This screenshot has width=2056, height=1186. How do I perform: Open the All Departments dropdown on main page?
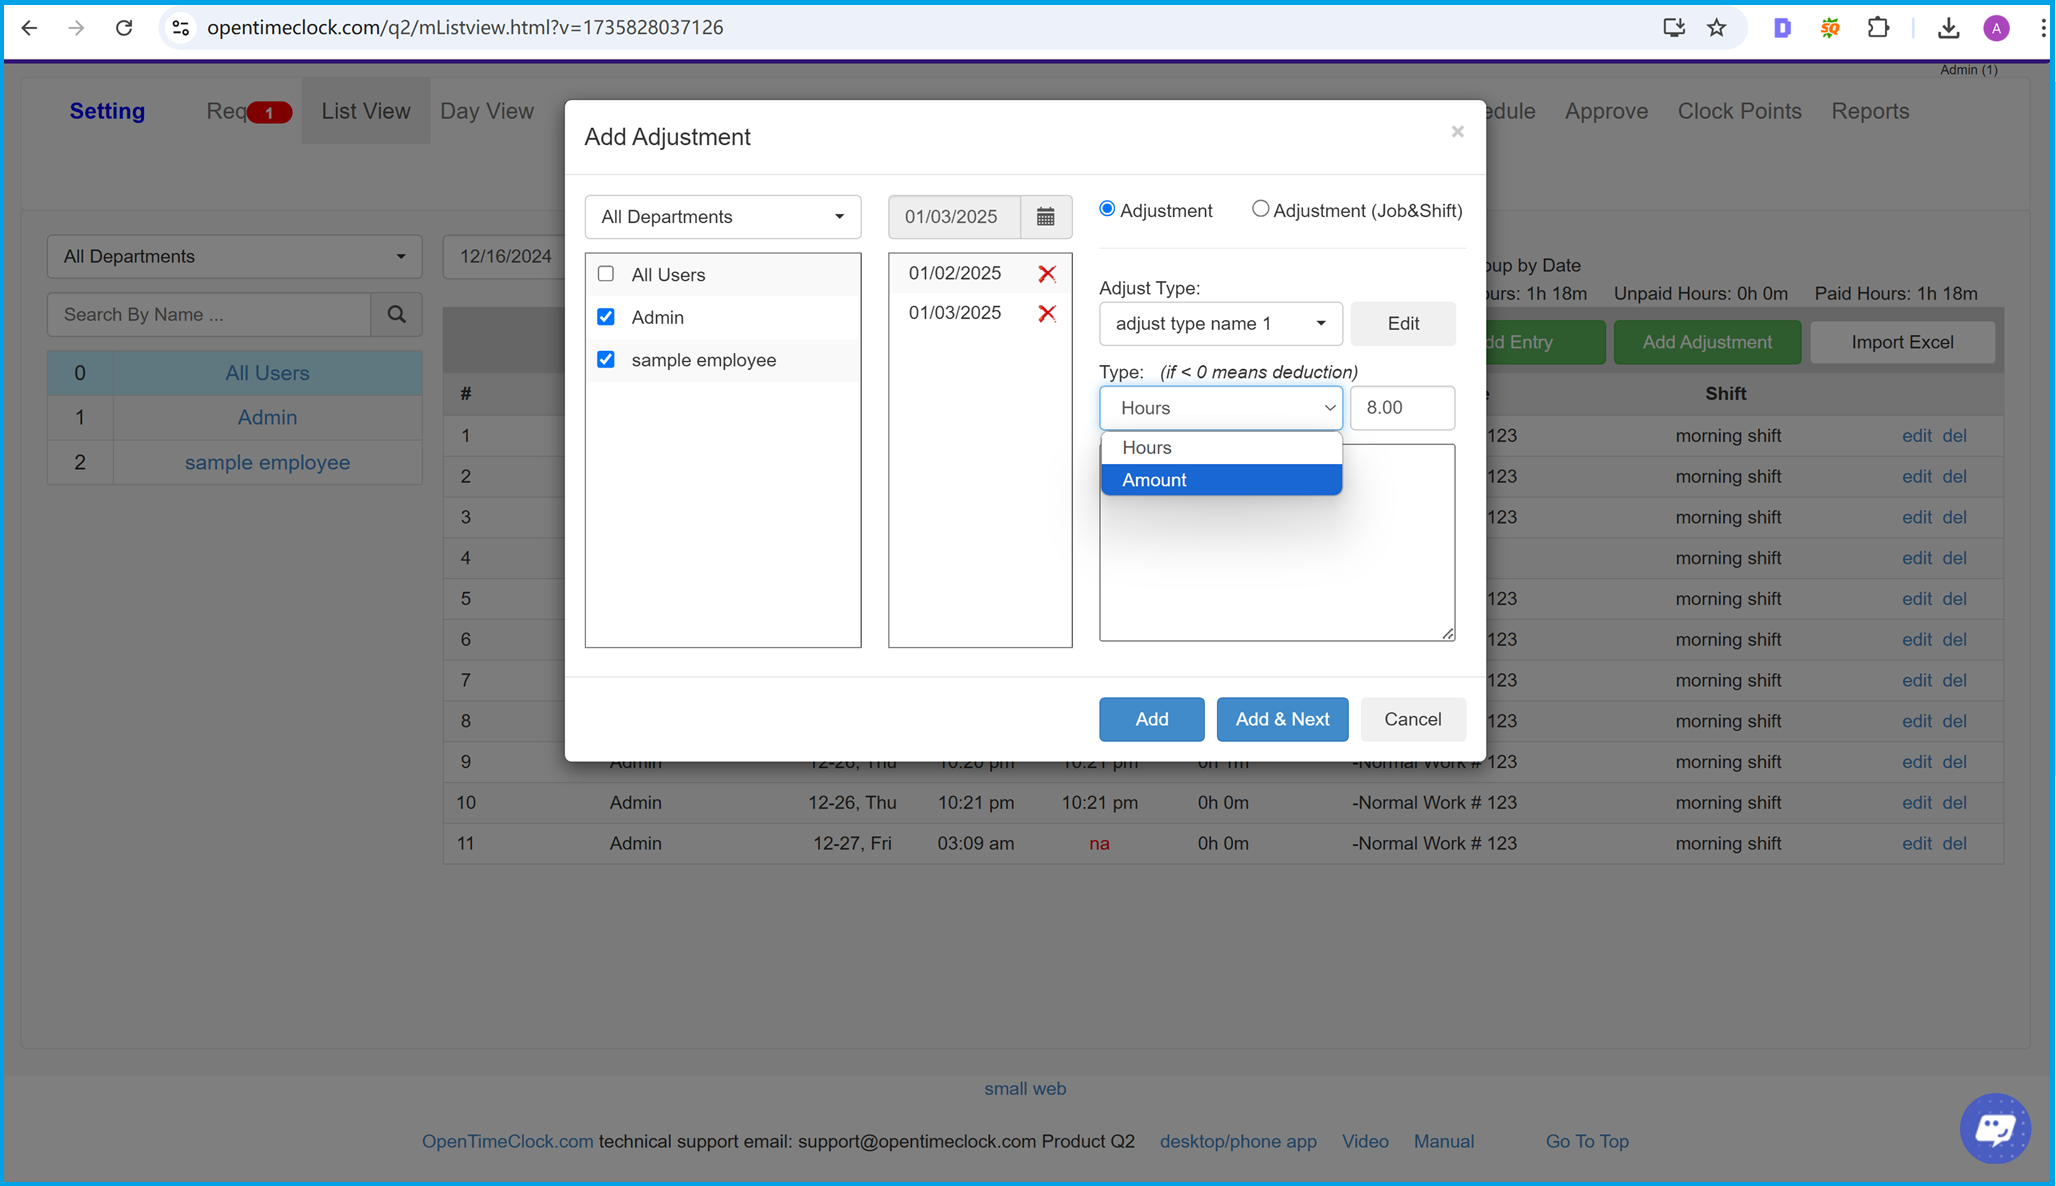235,257
